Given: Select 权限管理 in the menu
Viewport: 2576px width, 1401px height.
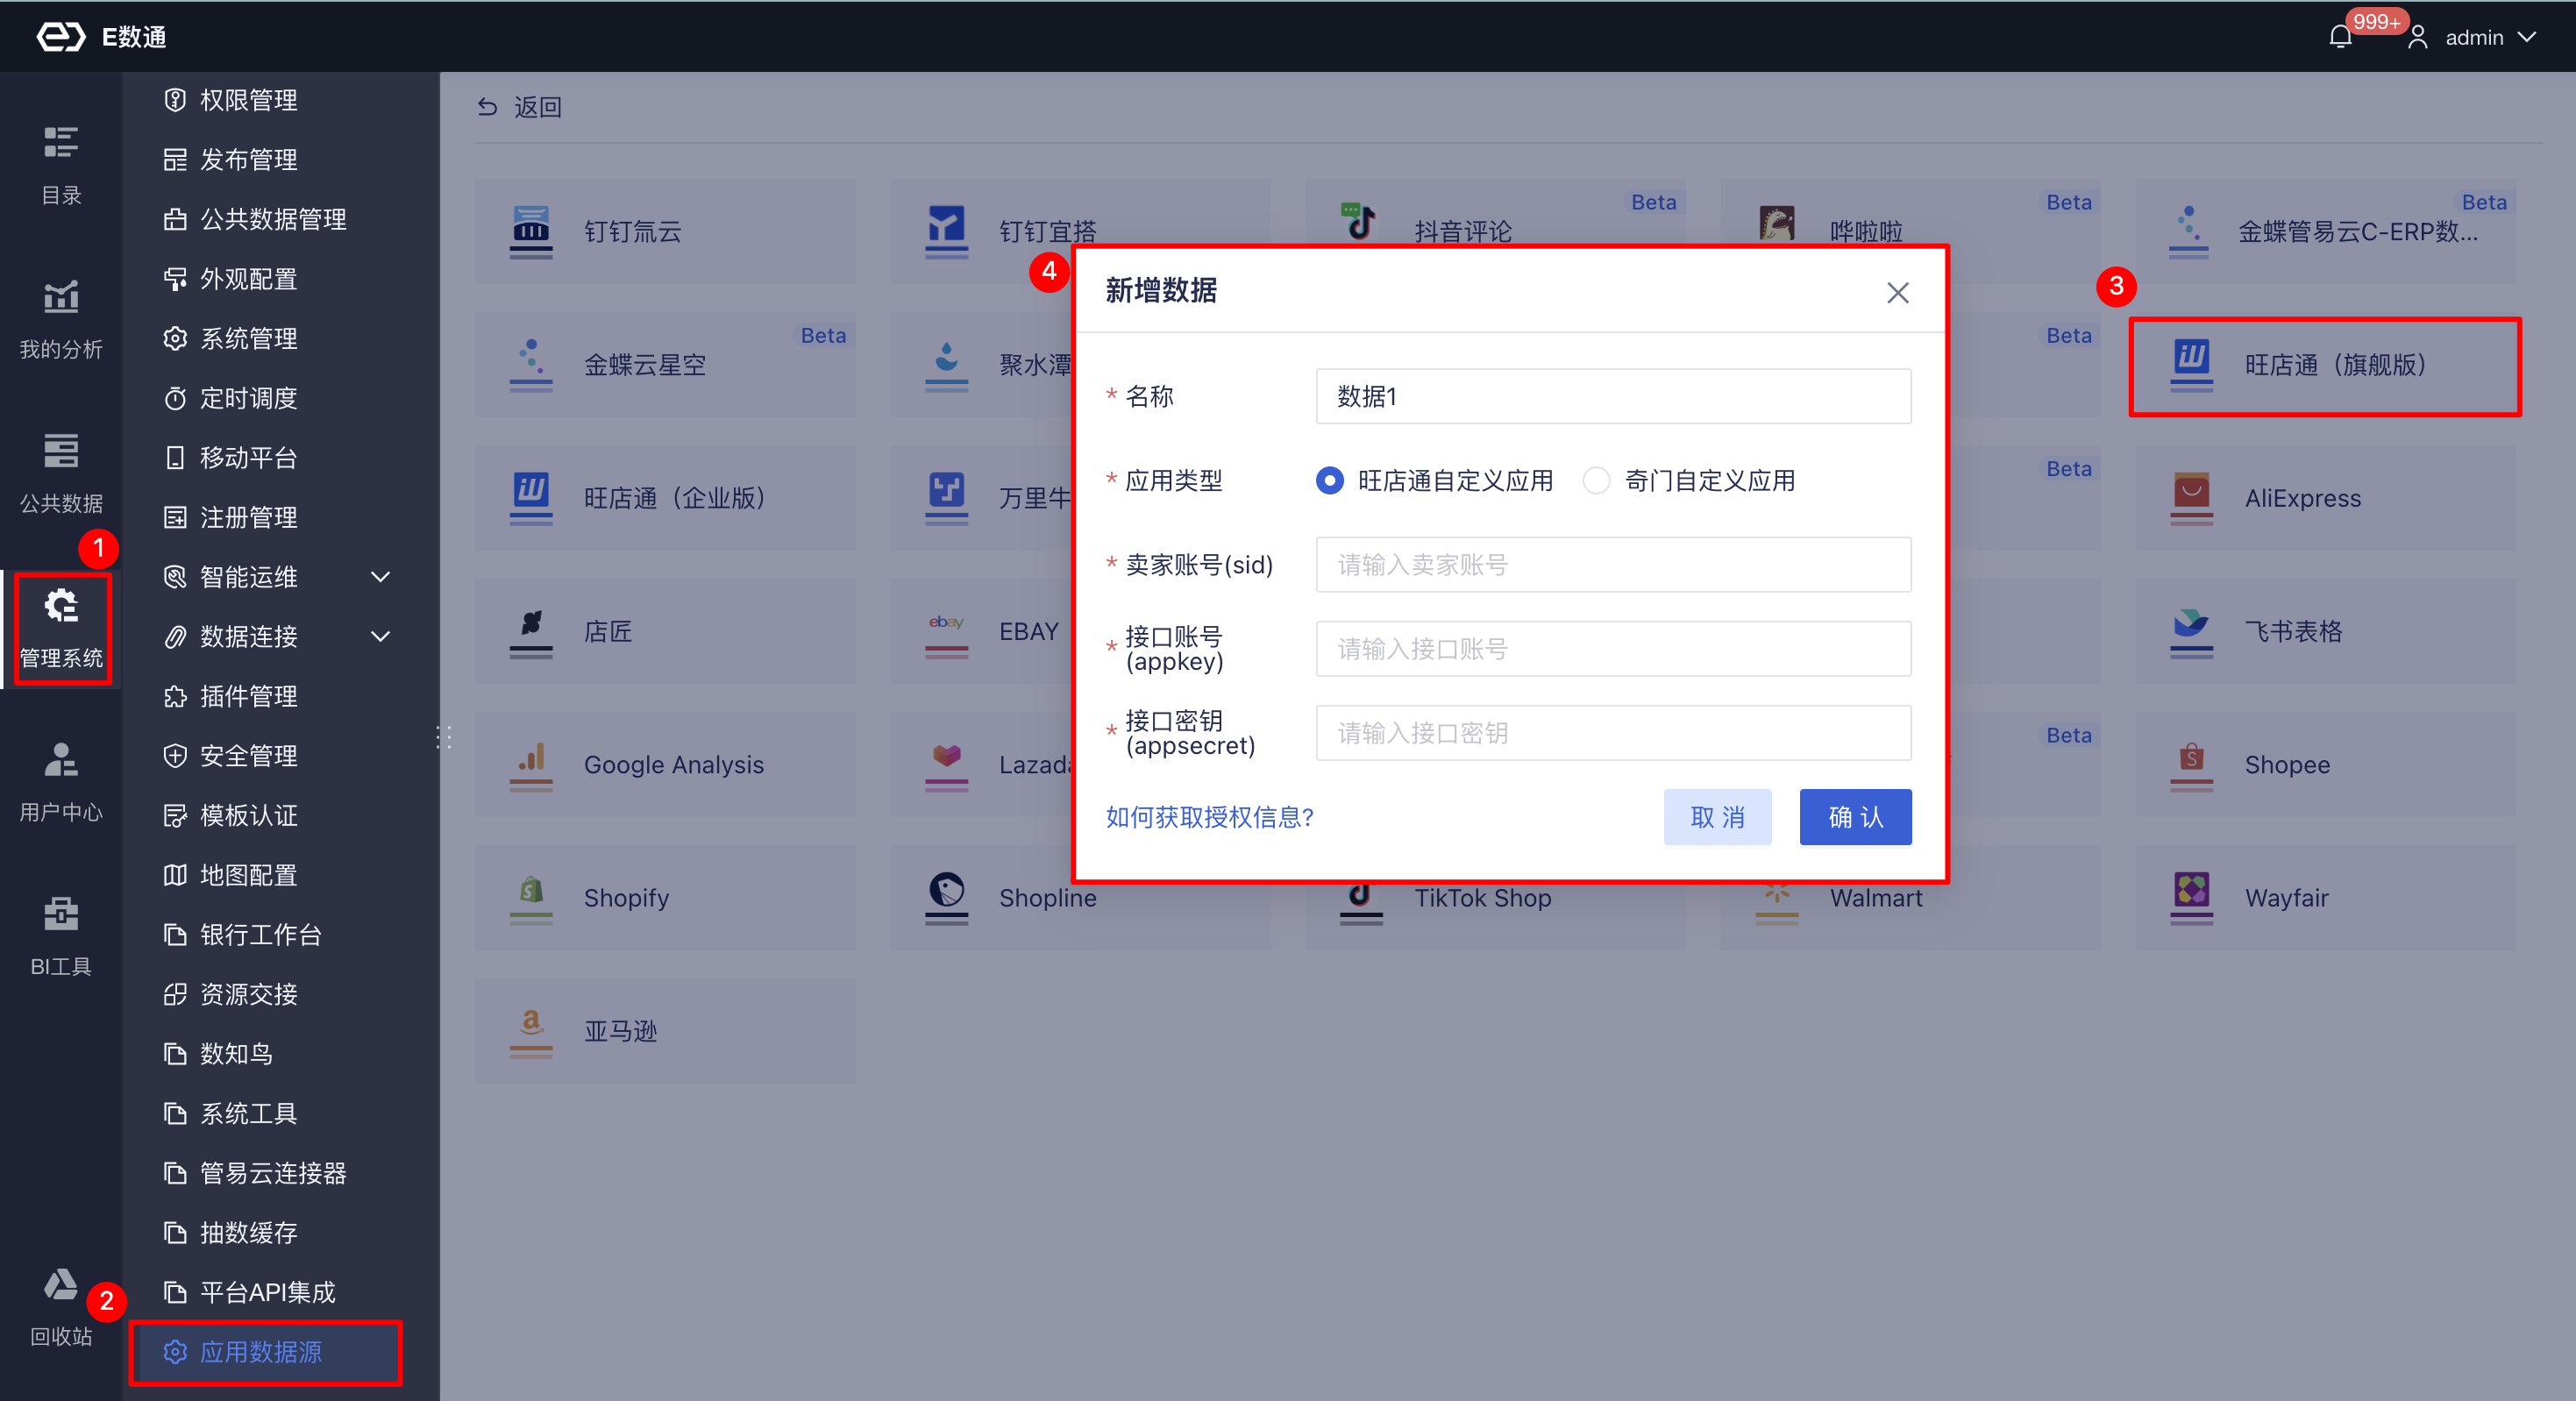Looking at the screenshot, I should pos(249,100).
